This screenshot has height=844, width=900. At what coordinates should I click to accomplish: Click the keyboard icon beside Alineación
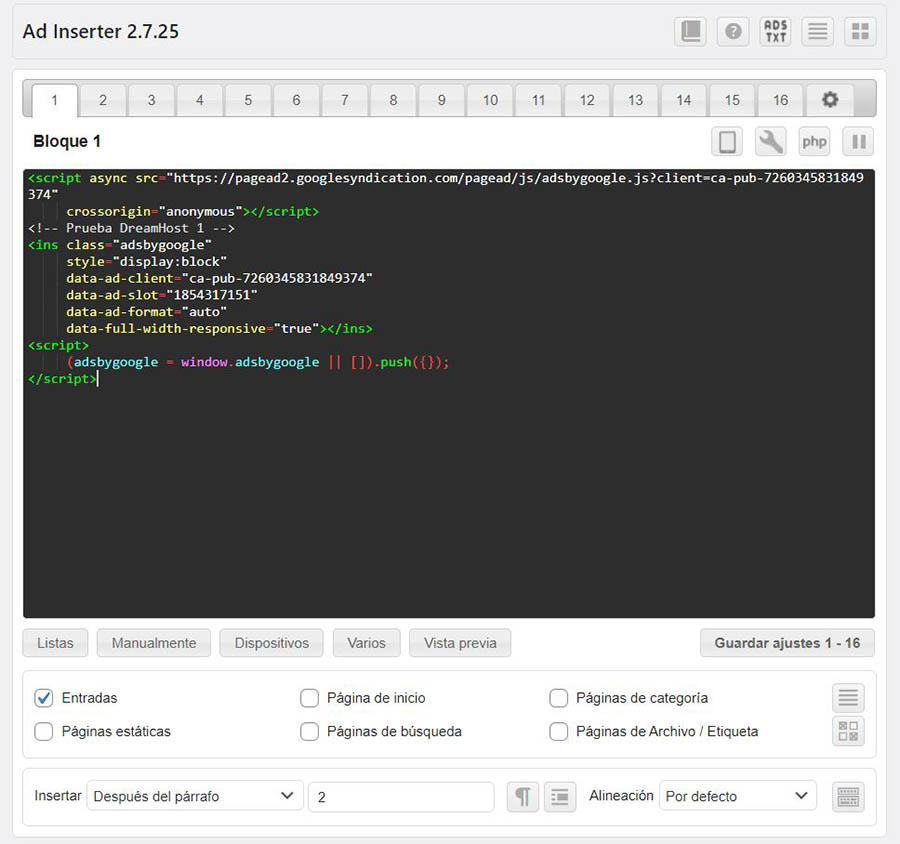[848, 797]
